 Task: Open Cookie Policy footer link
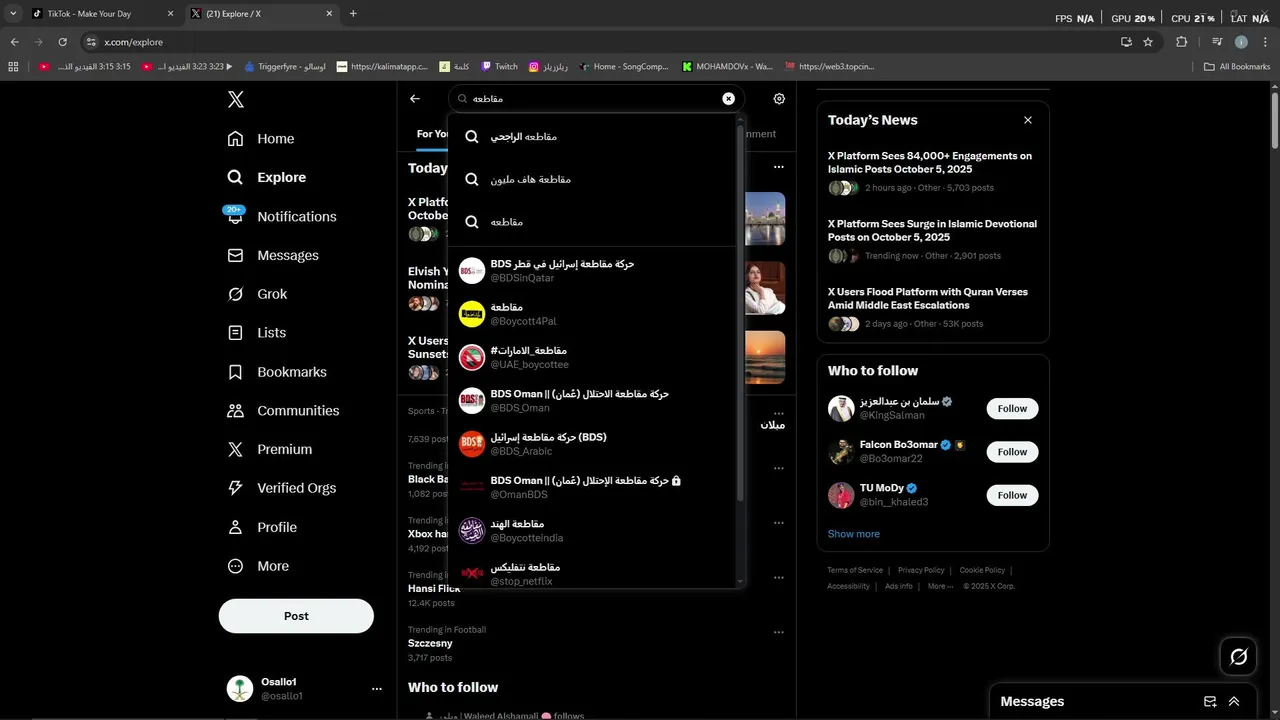tap(982, 570)
